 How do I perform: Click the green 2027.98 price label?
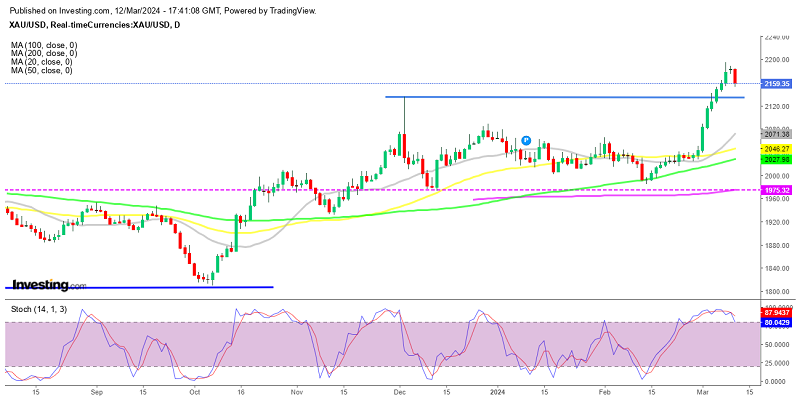tap(776, 159)
